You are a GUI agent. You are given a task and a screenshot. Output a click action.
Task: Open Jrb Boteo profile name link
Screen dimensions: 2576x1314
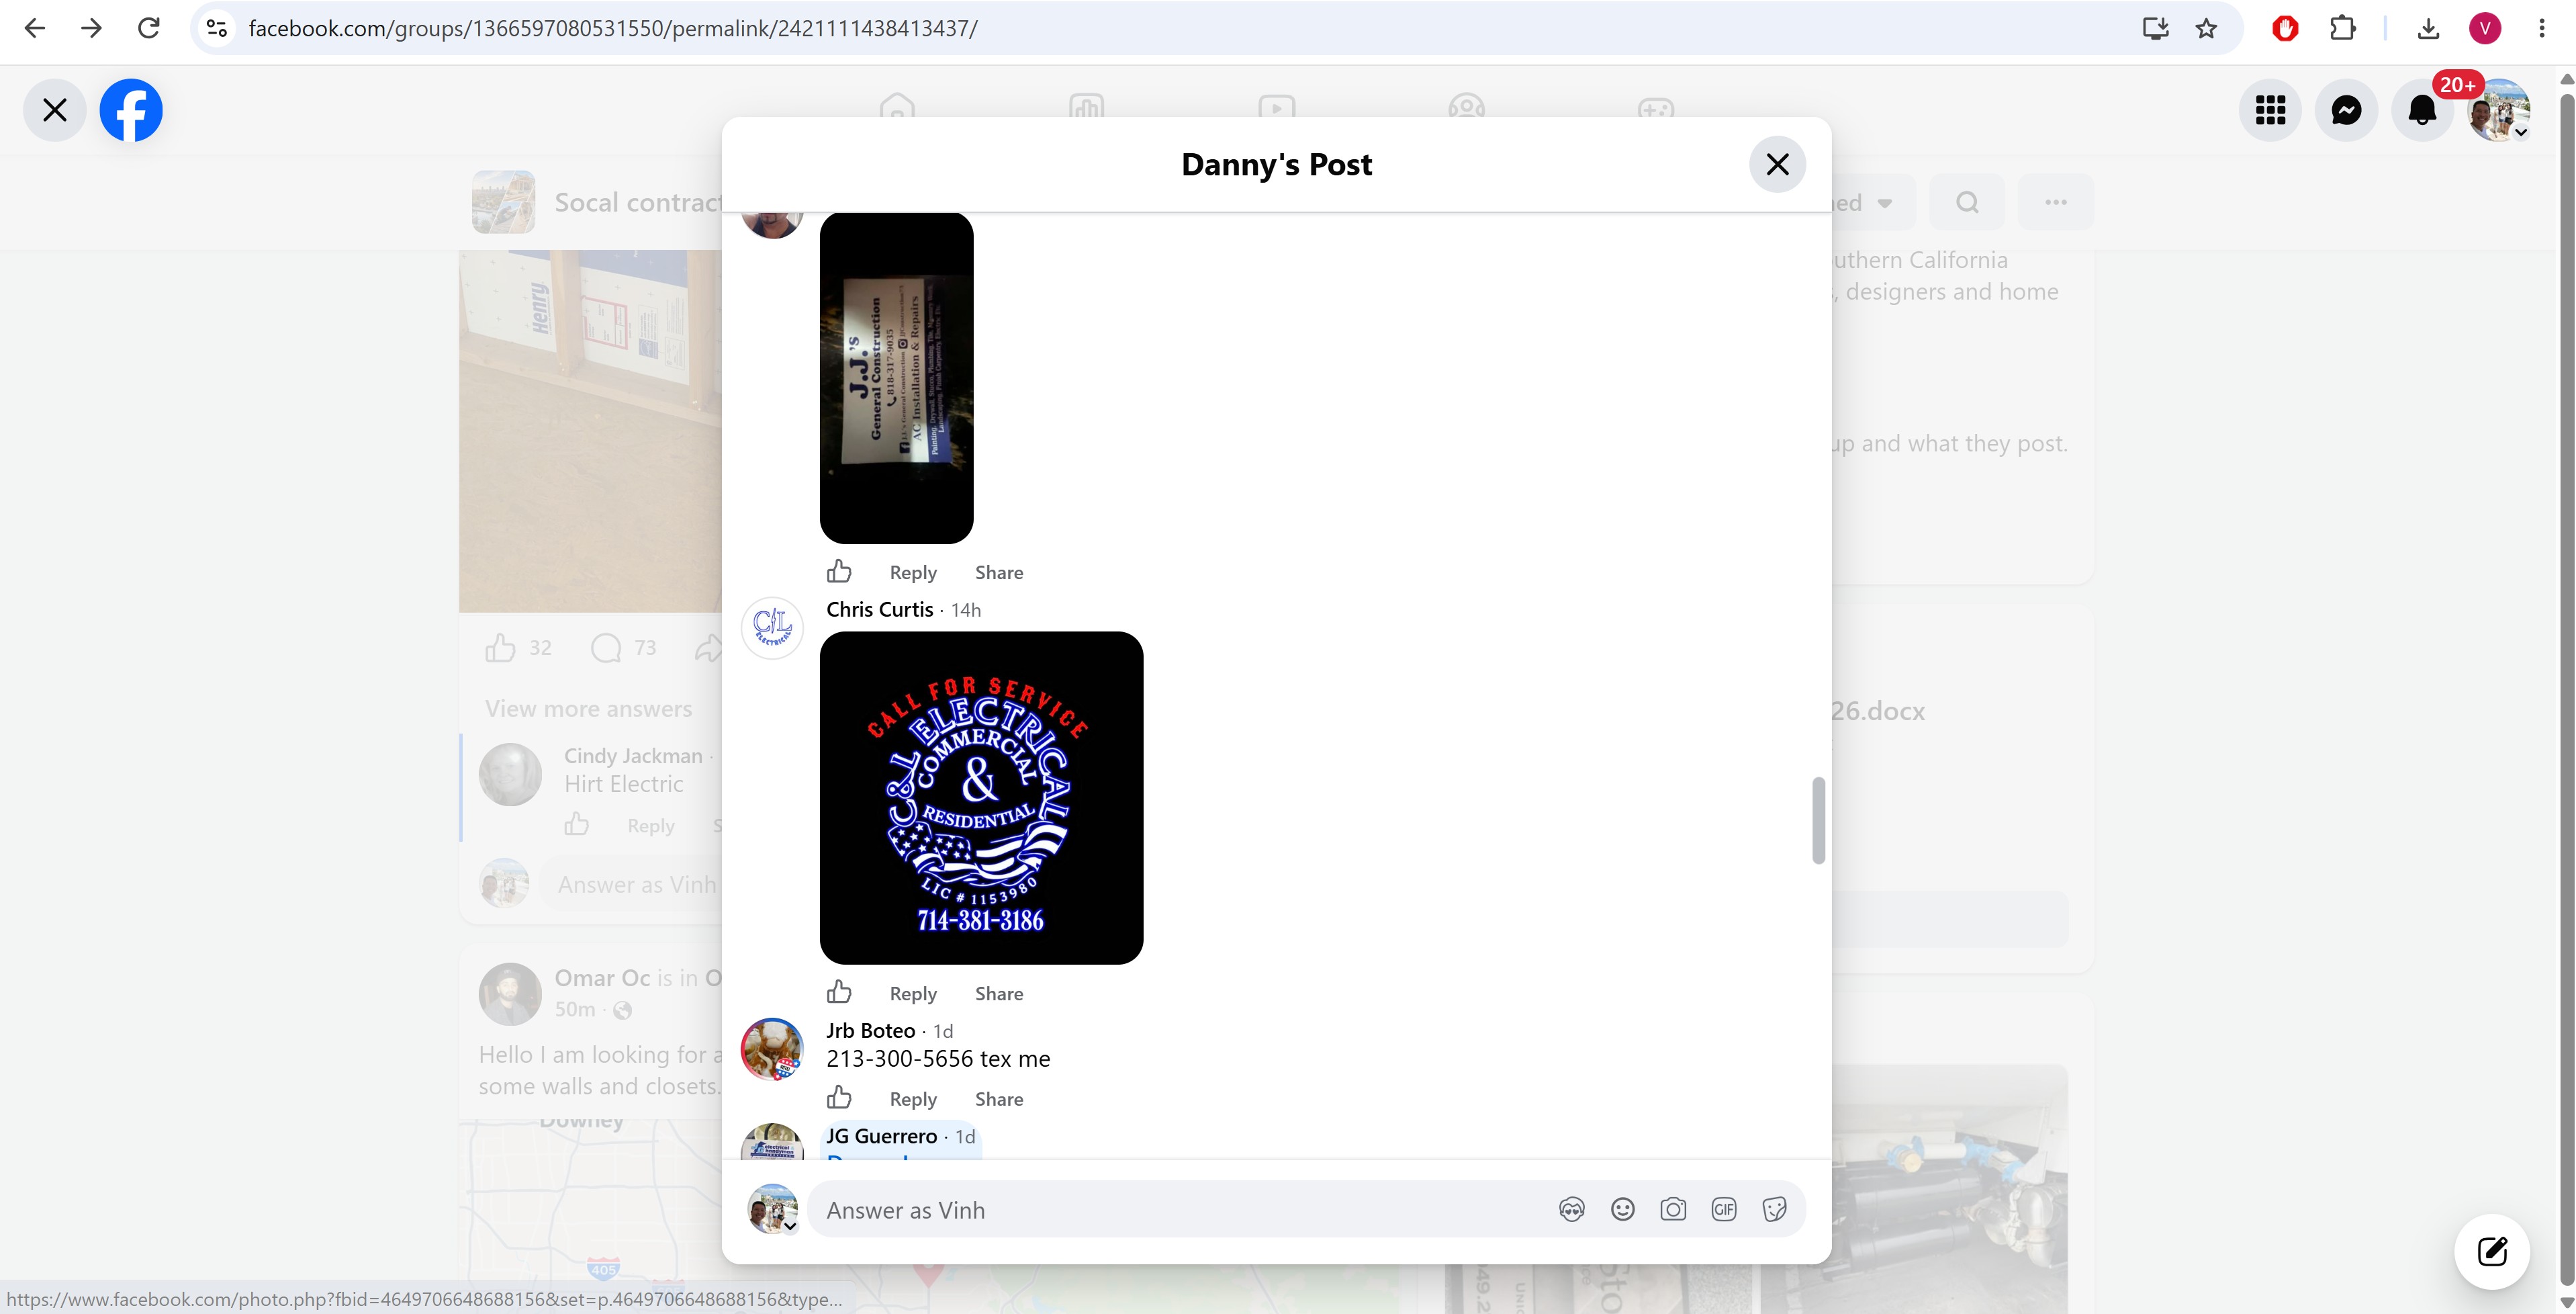click(871, 1030)
